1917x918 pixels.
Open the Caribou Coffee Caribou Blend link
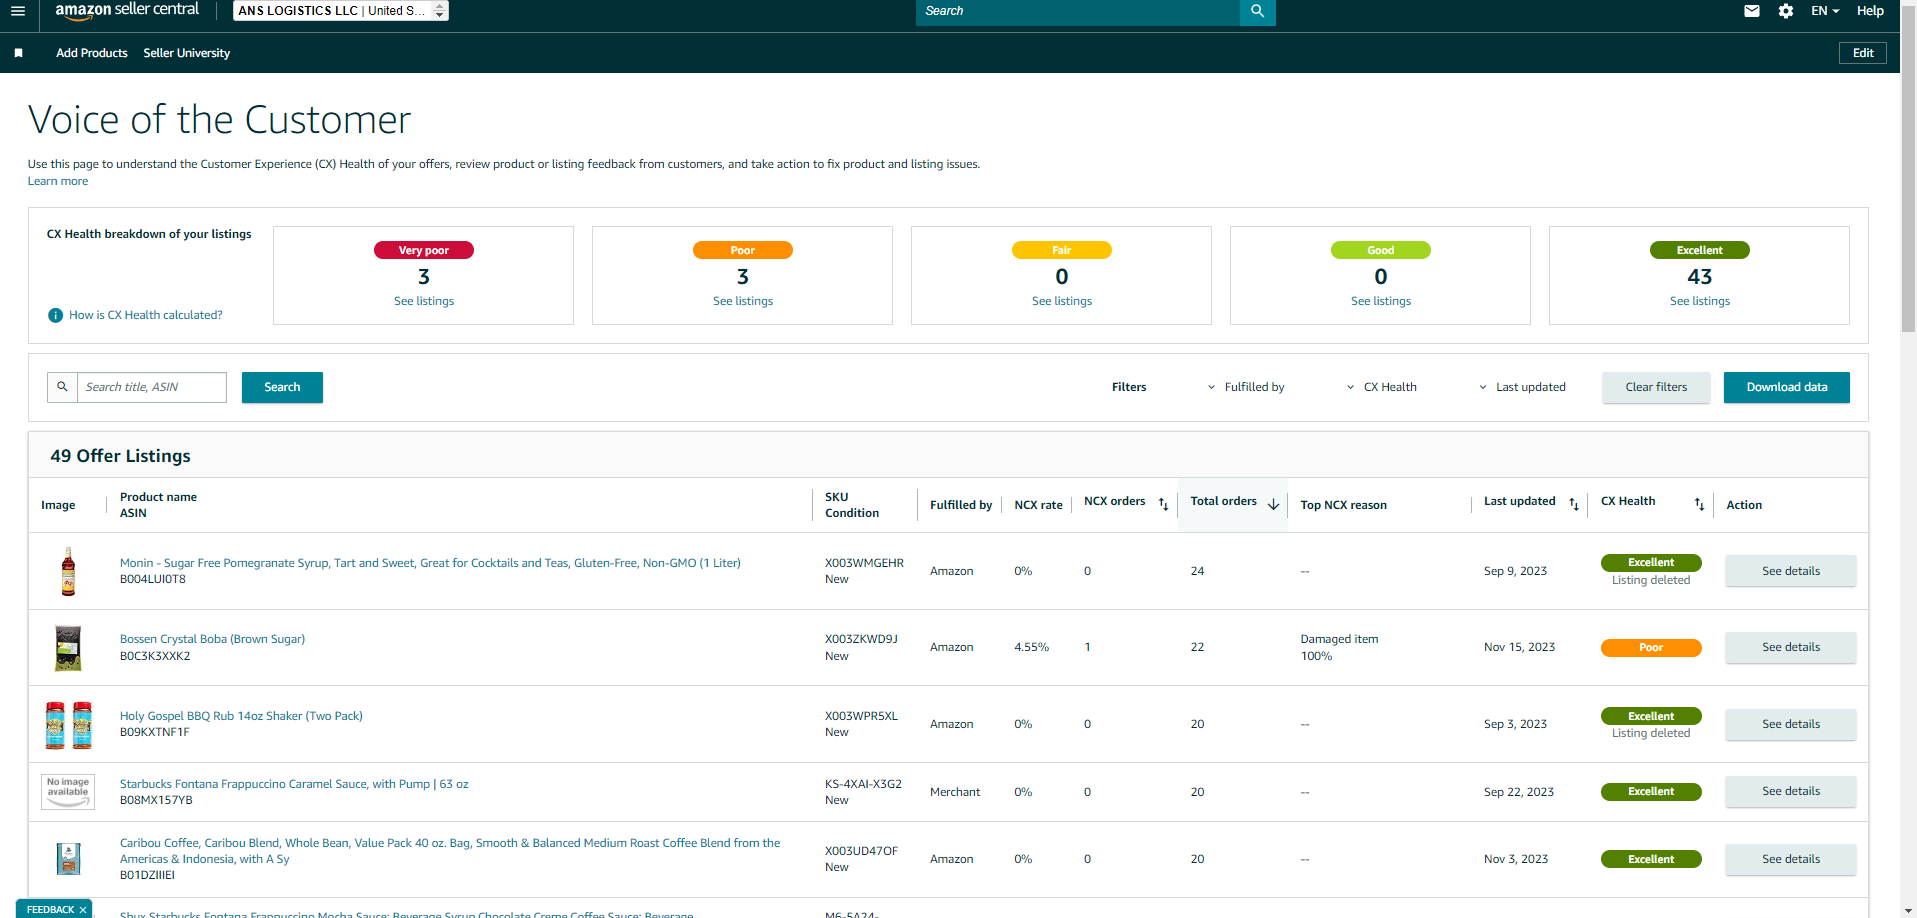tap(450, 851)
